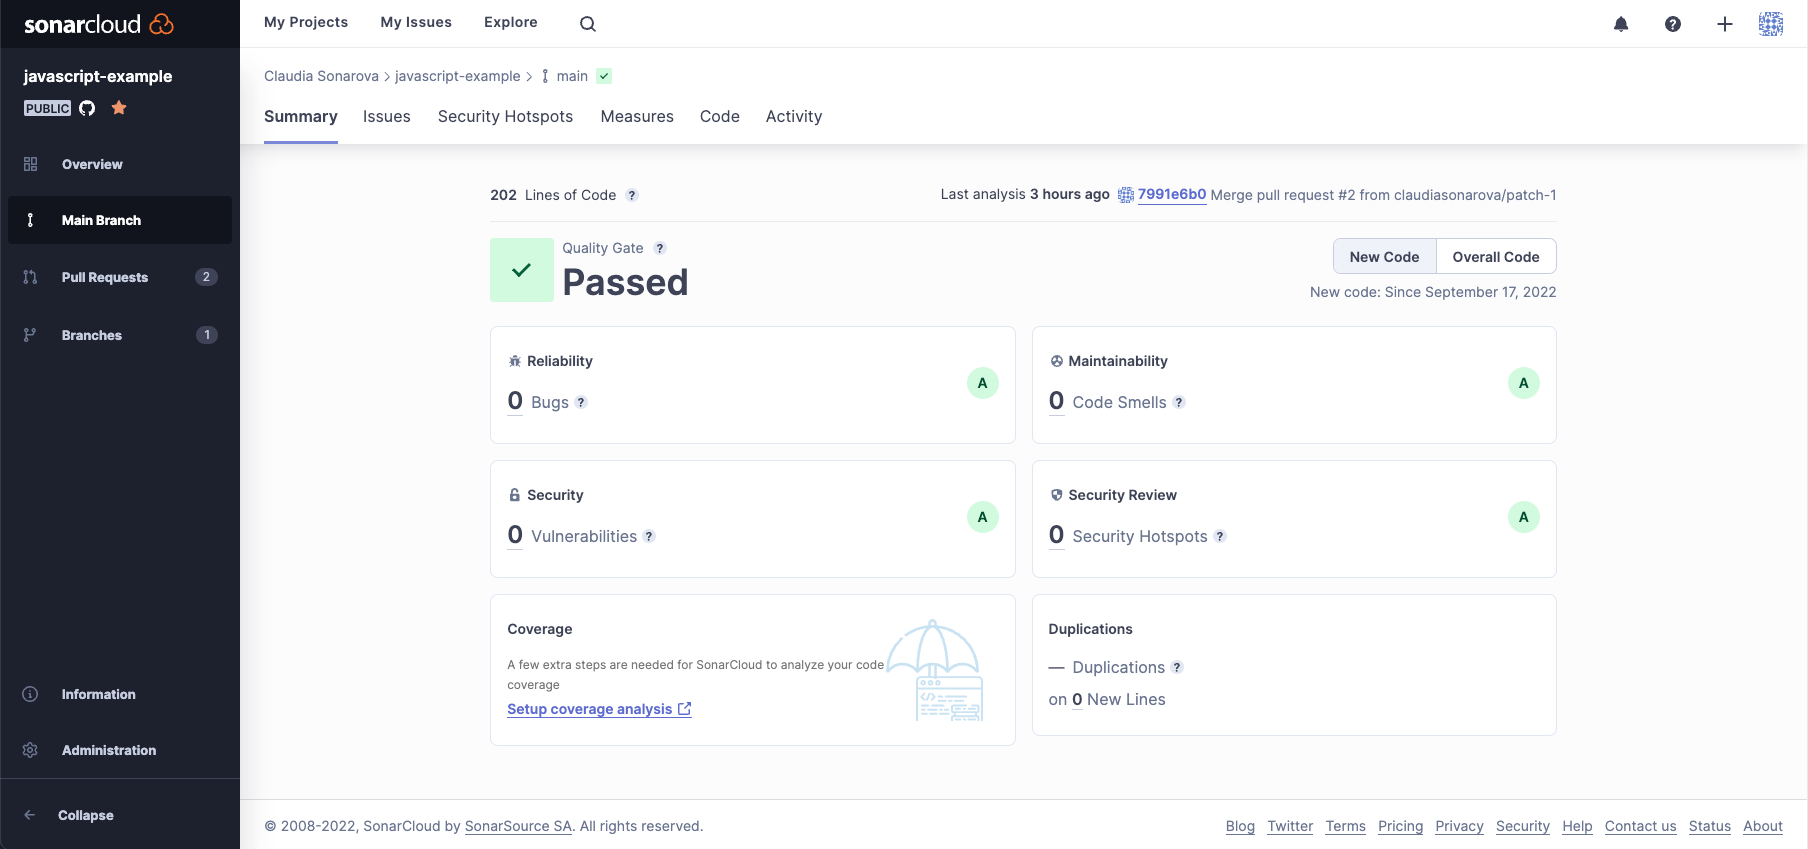Open My Issues in top navigation
This screenshot has width=1808, height=849.
(x=416, y=22)
